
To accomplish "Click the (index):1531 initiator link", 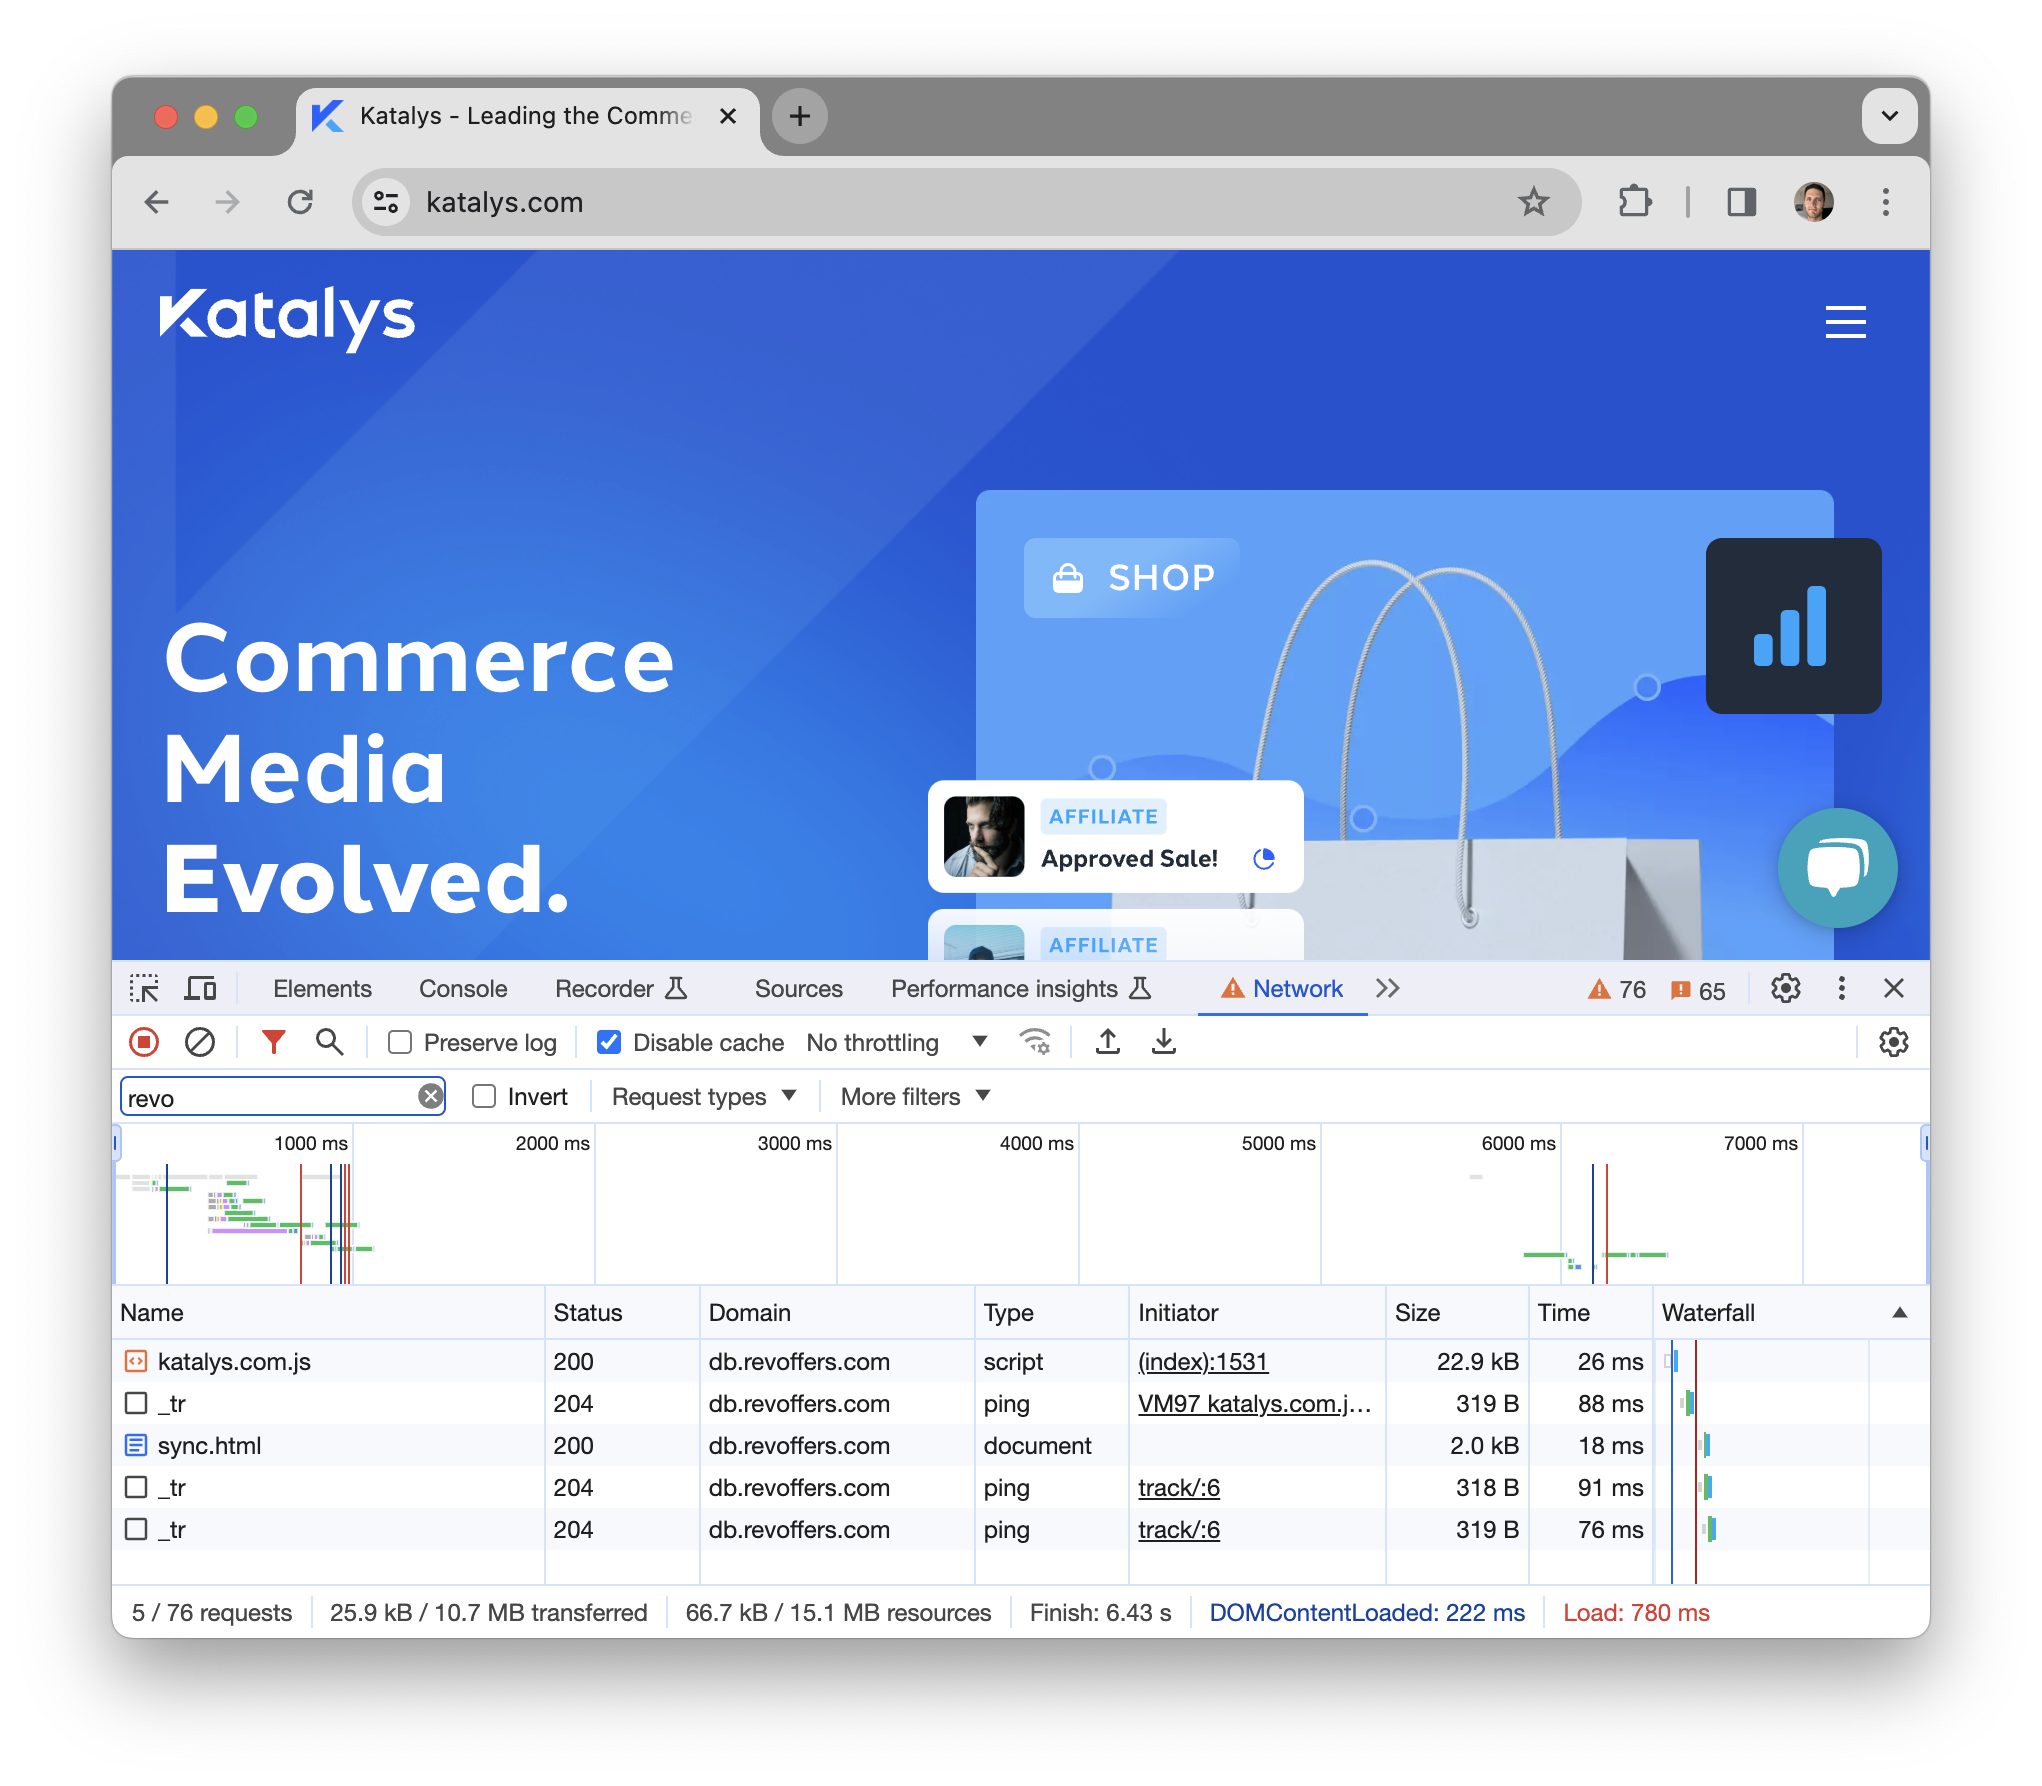I will click(1202, 1362).
